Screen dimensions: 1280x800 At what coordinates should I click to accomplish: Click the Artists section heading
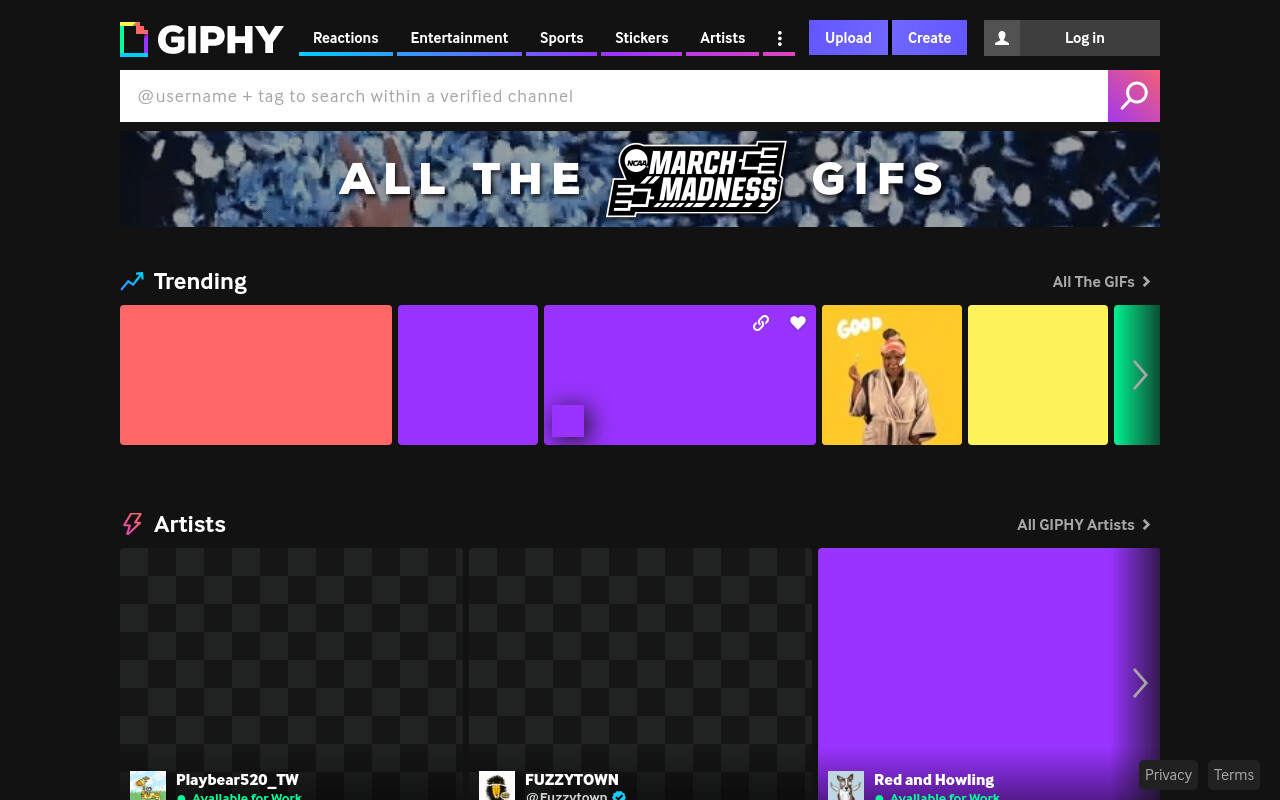tap(190, 524)
